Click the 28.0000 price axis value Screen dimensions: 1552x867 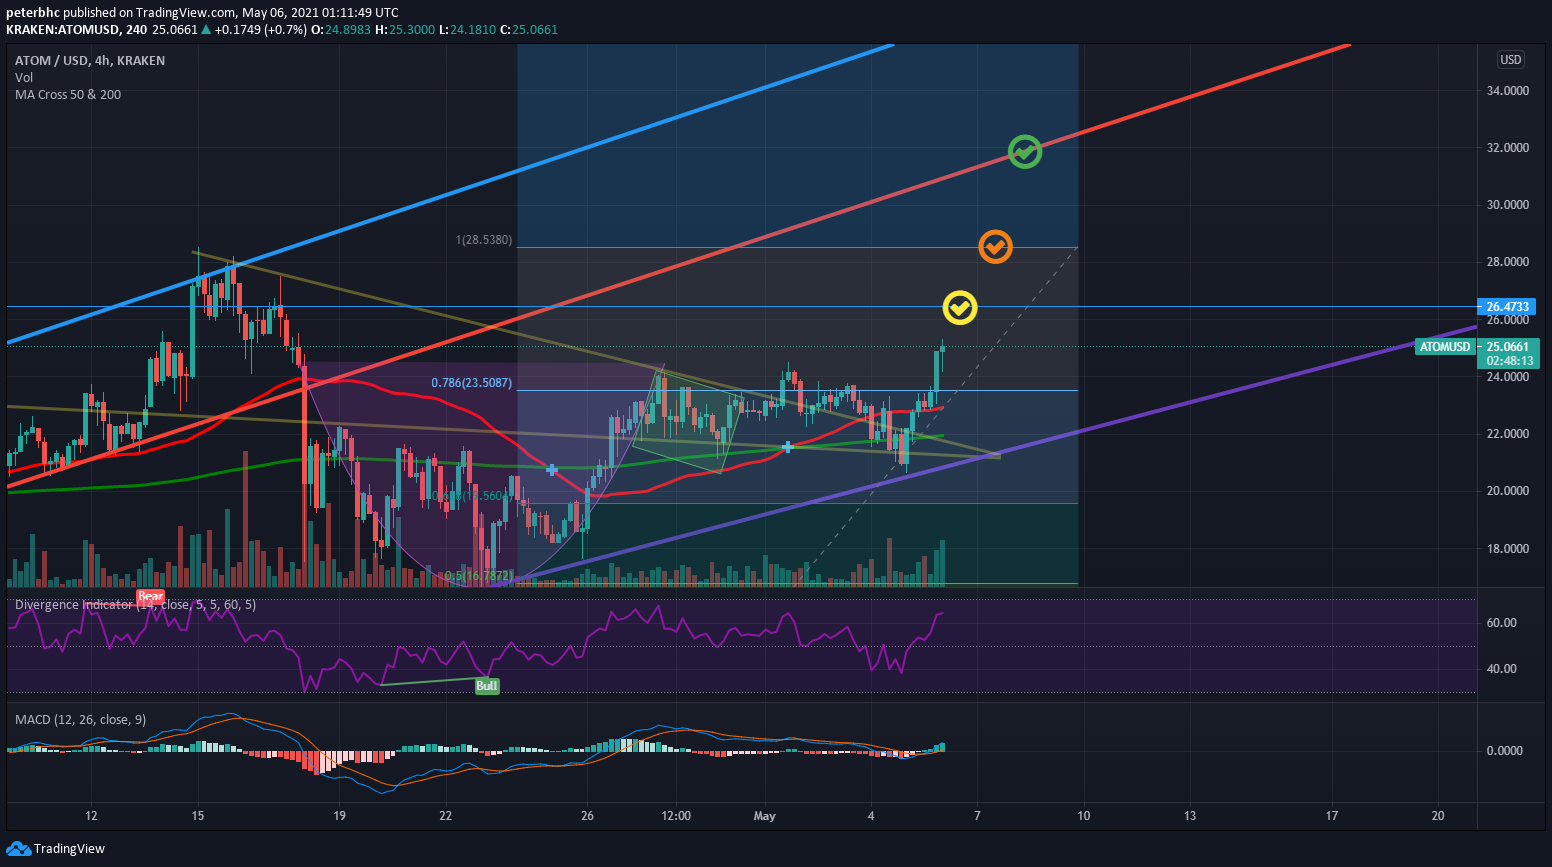(1508, 262)
